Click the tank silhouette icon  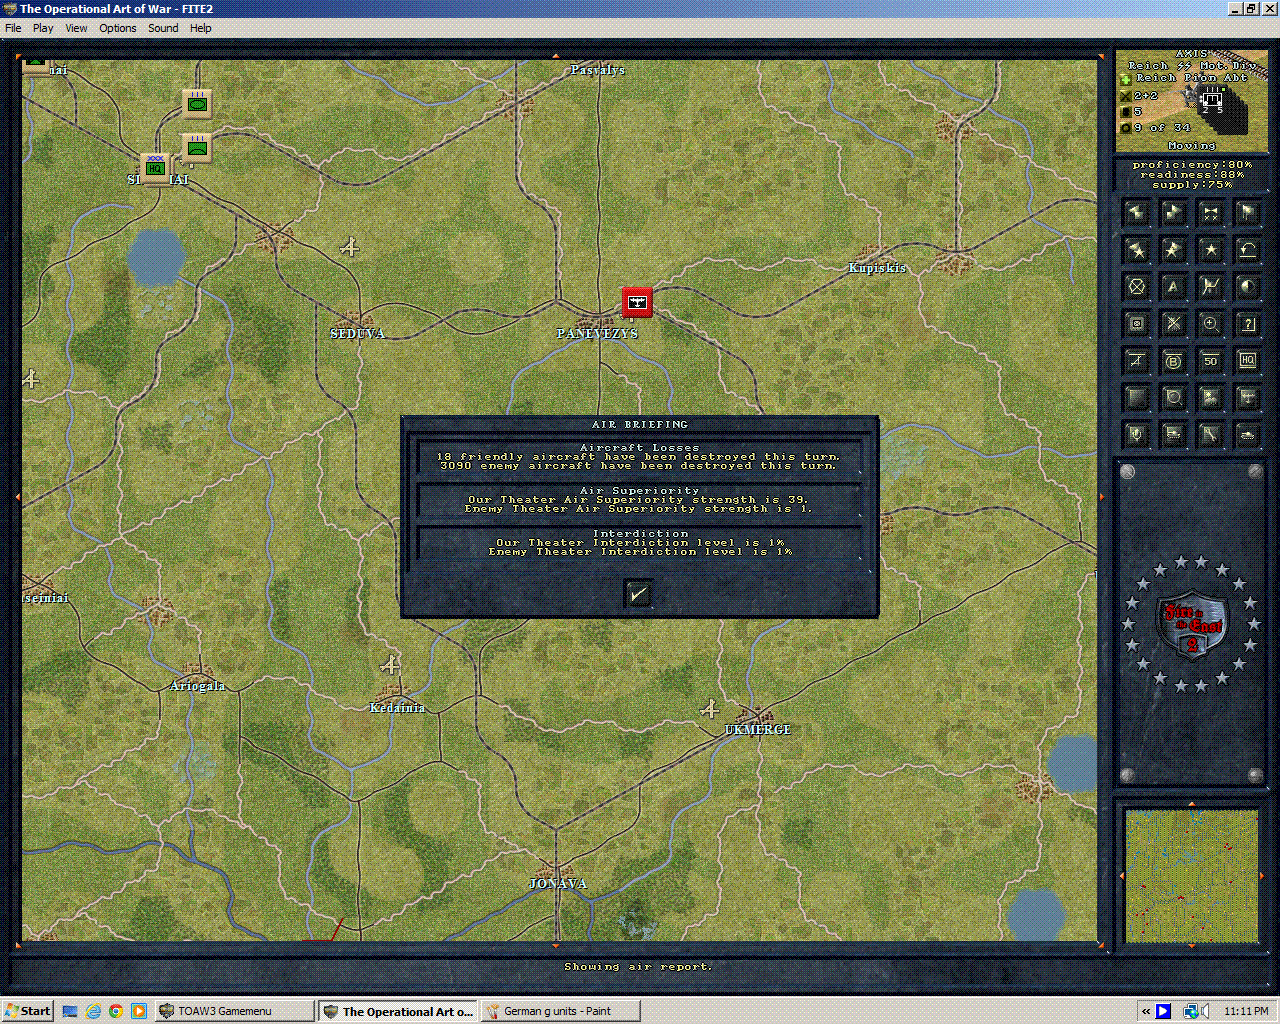pyautogui.click(x=1247, y=435)
